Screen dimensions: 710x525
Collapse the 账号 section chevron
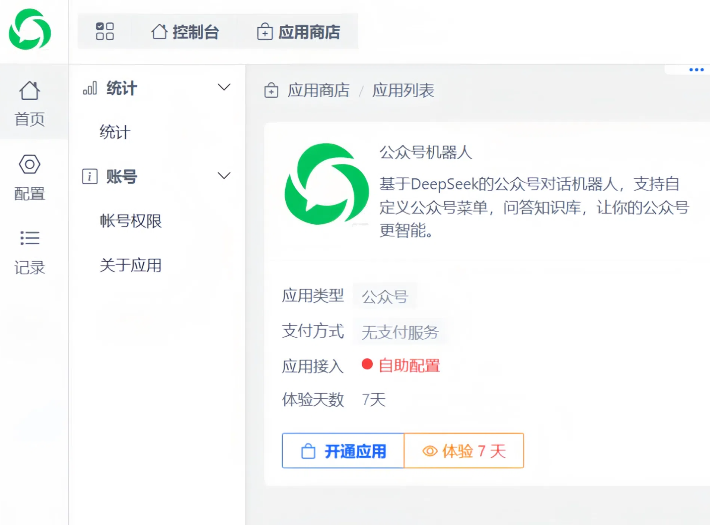point(224,176)
